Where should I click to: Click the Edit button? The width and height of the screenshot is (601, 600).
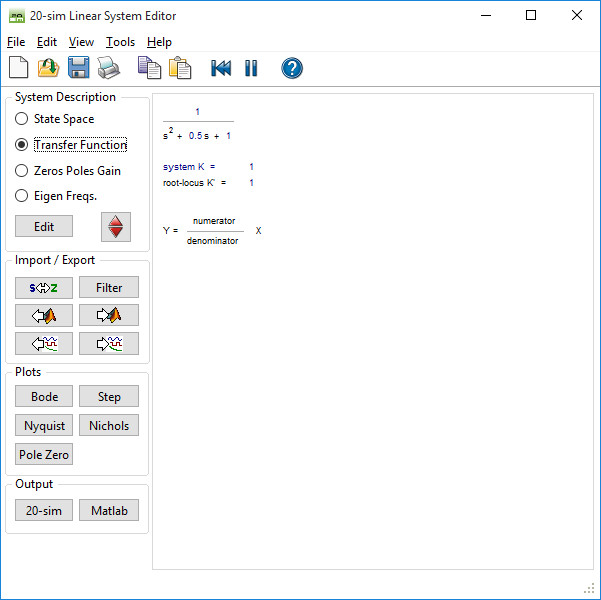pos(44,227)
